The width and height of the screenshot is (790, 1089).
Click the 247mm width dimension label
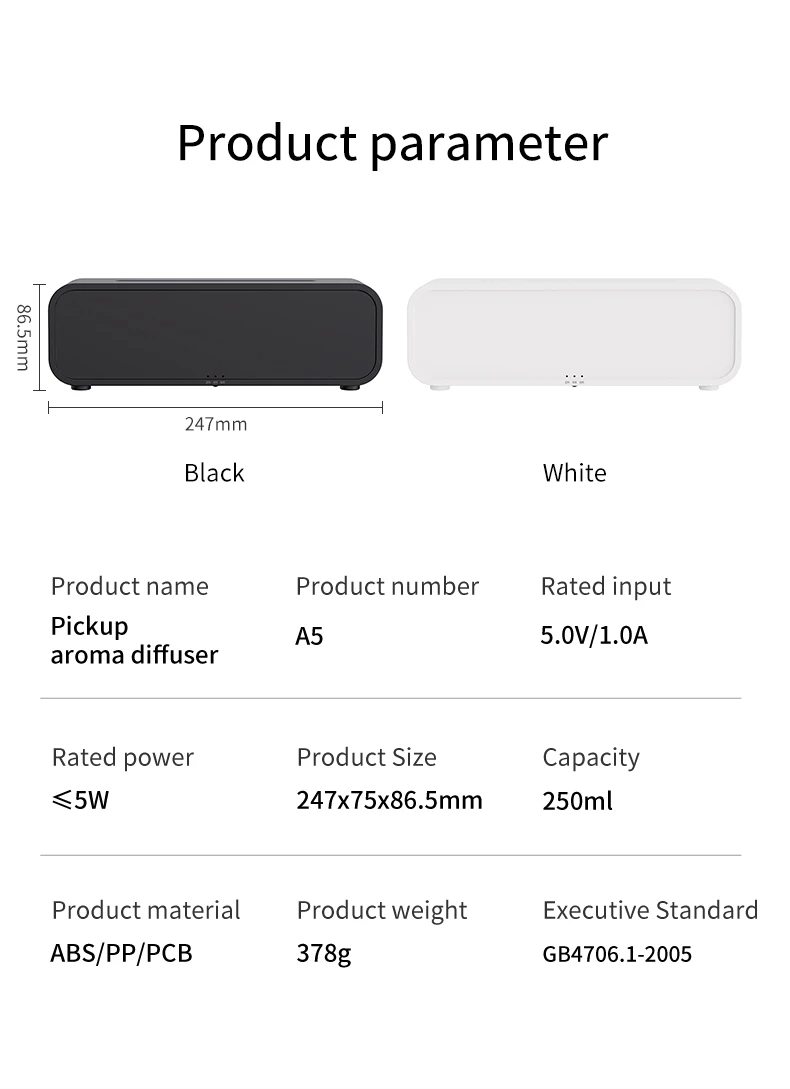pyautogui.click(x=215, y=424)
